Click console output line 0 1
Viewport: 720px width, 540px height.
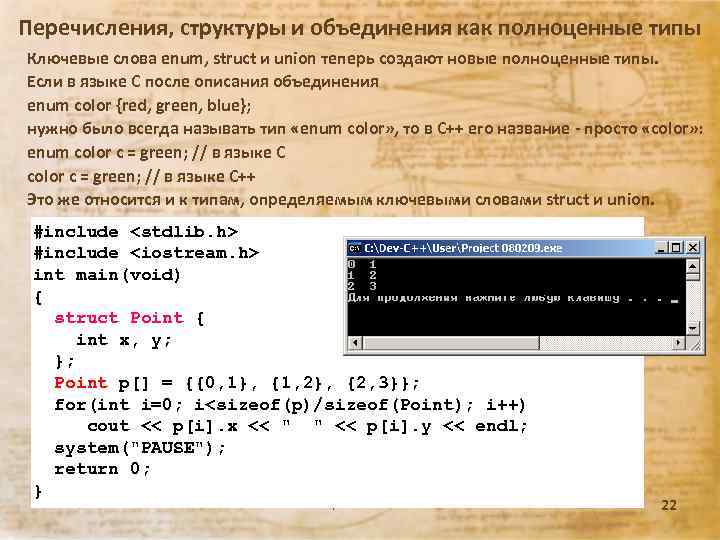tap(362, 264)
